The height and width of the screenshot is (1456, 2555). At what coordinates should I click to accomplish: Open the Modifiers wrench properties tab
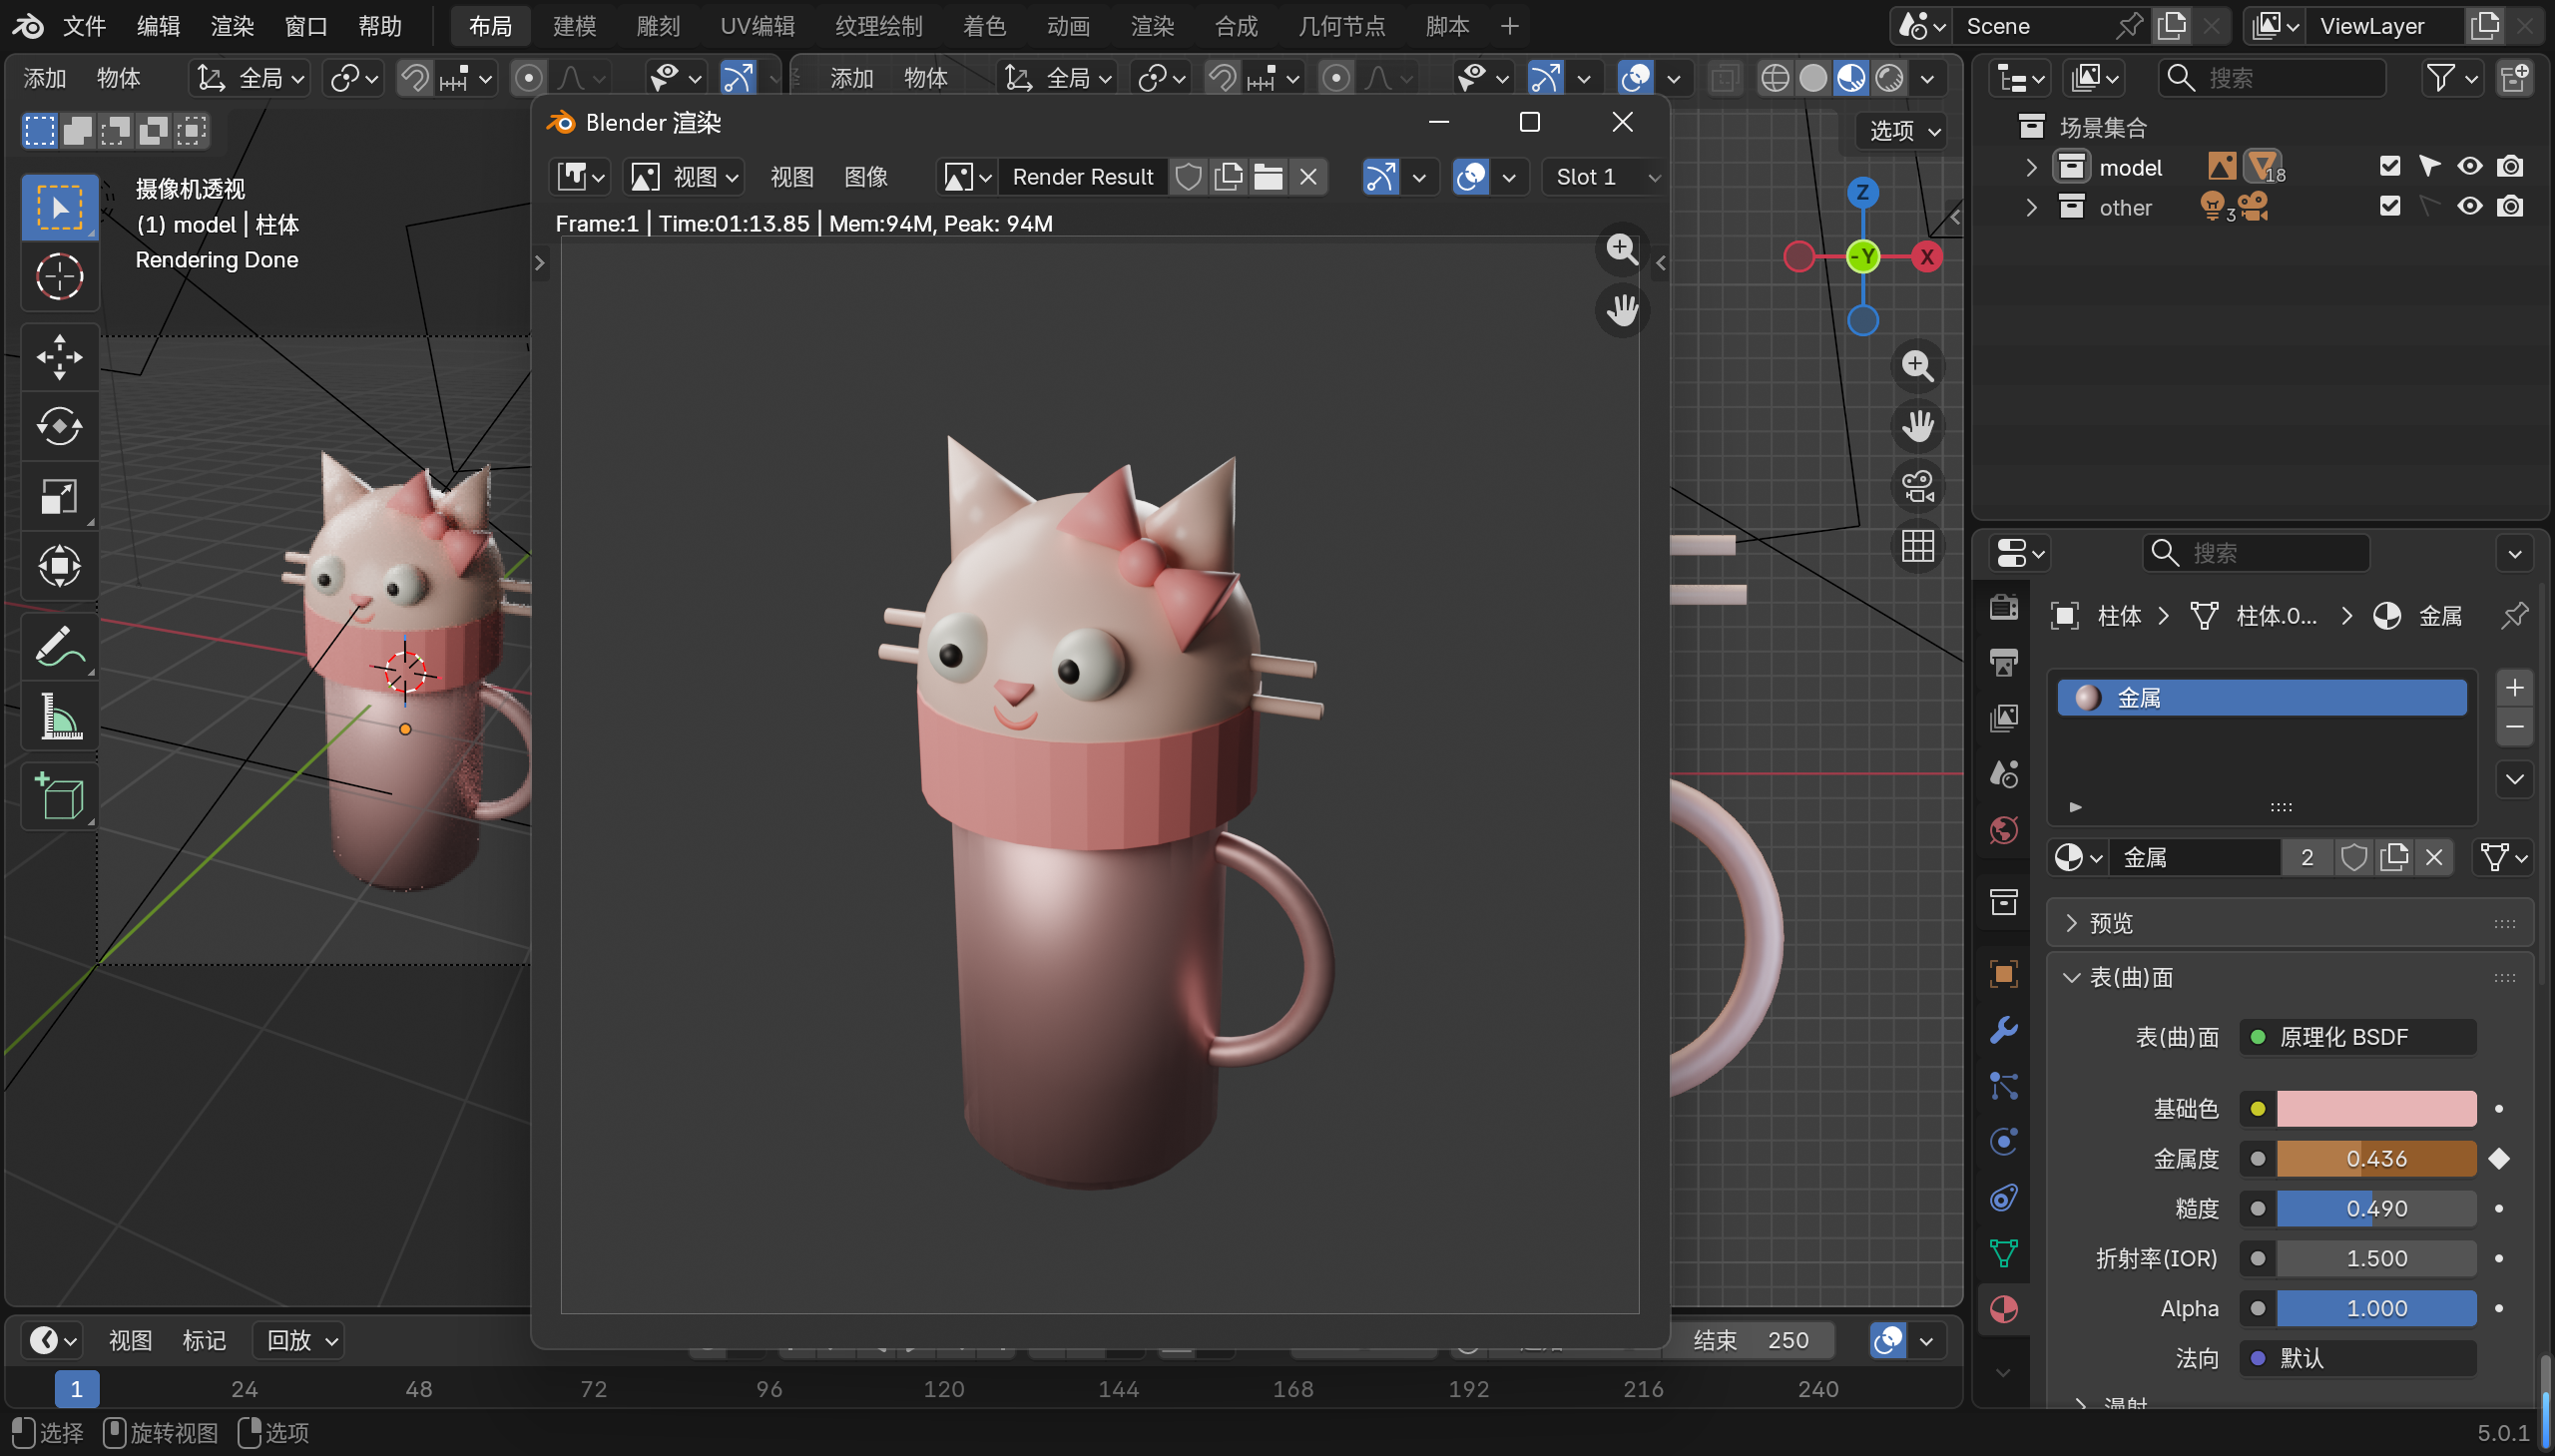pos(2003,1030)
